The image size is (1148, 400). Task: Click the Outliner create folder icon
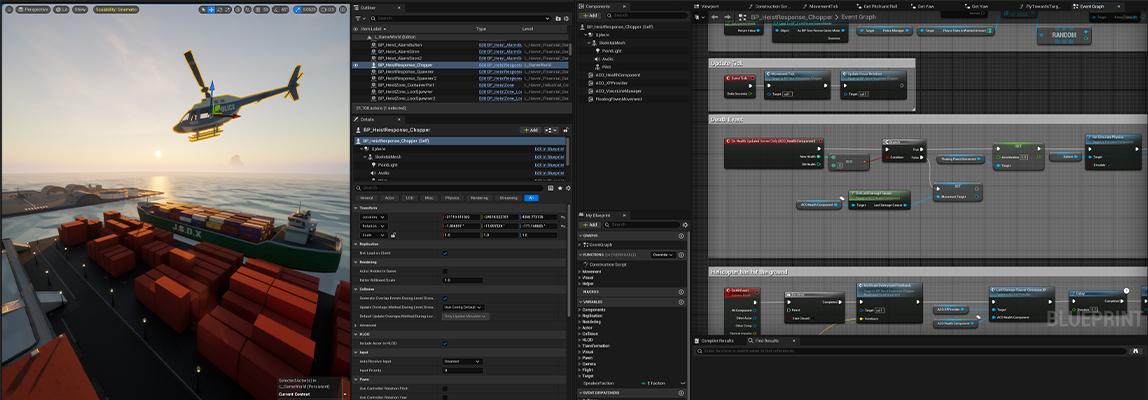tap(558, 18)
